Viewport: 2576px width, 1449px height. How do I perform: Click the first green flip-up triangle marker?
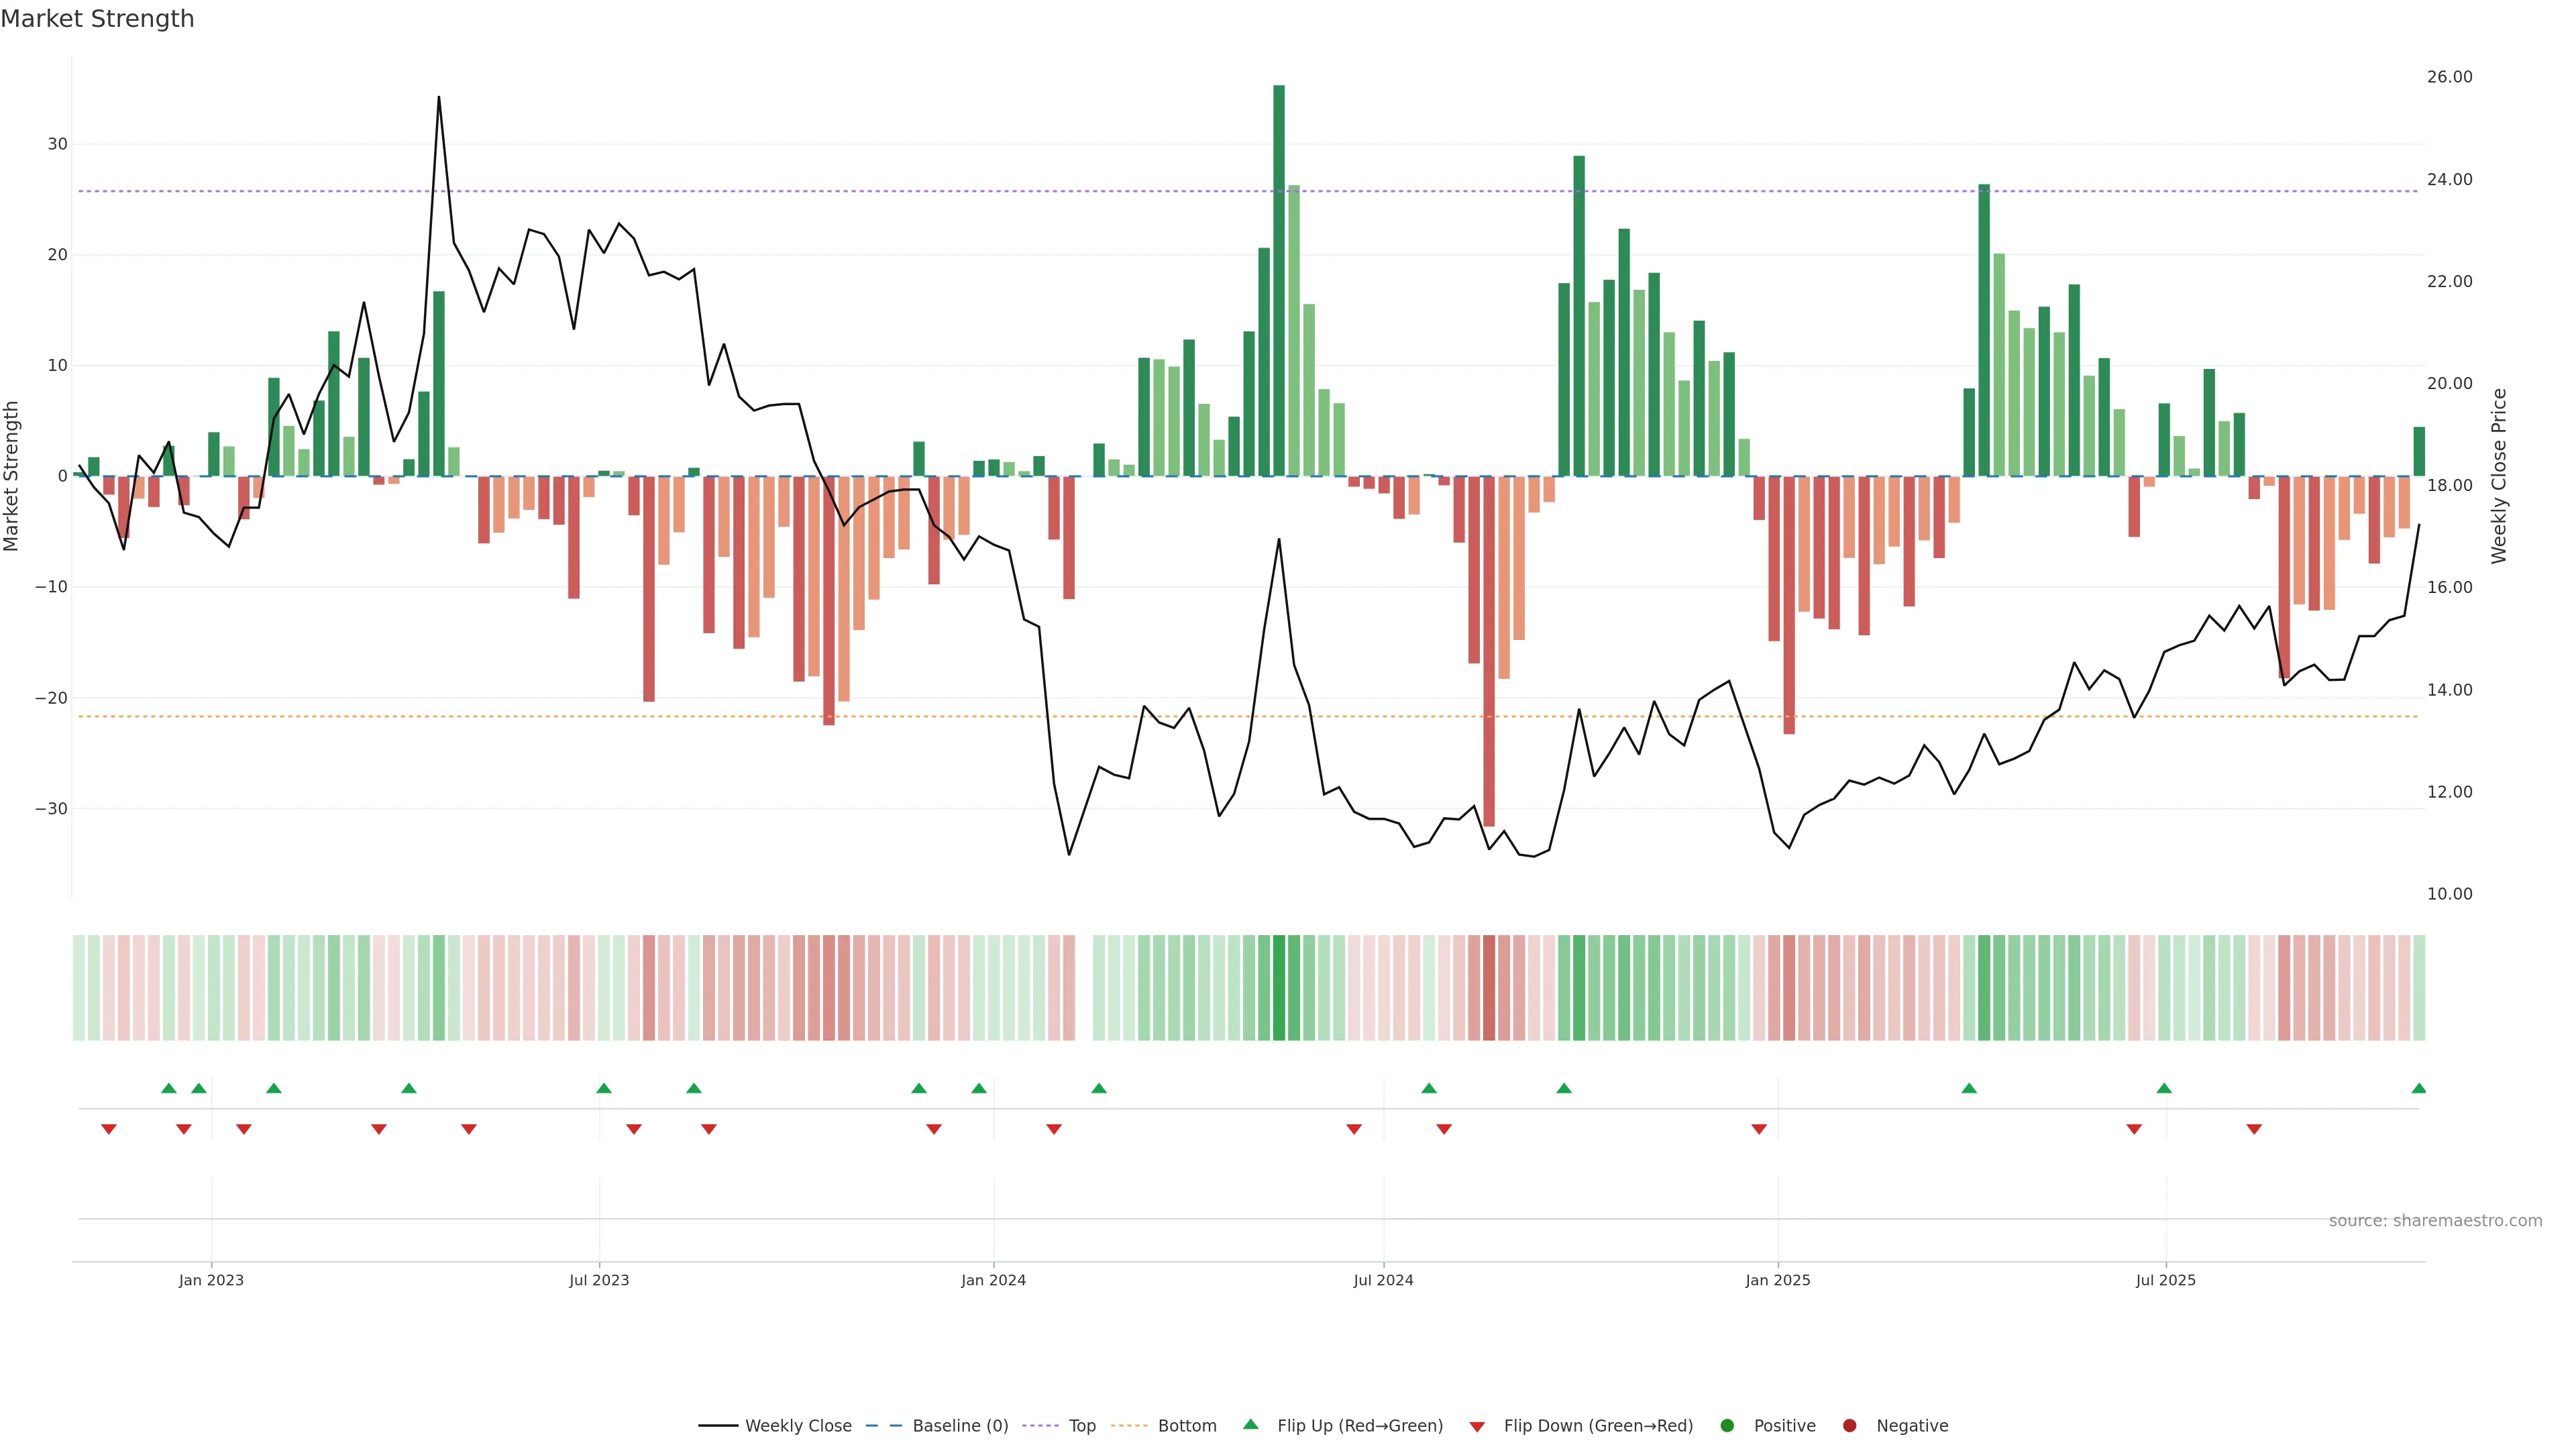(169, 1088)
